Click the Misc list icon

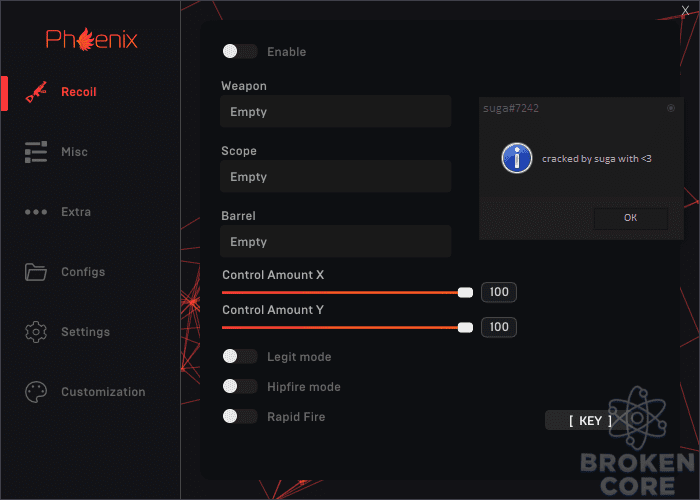point(36,152)
